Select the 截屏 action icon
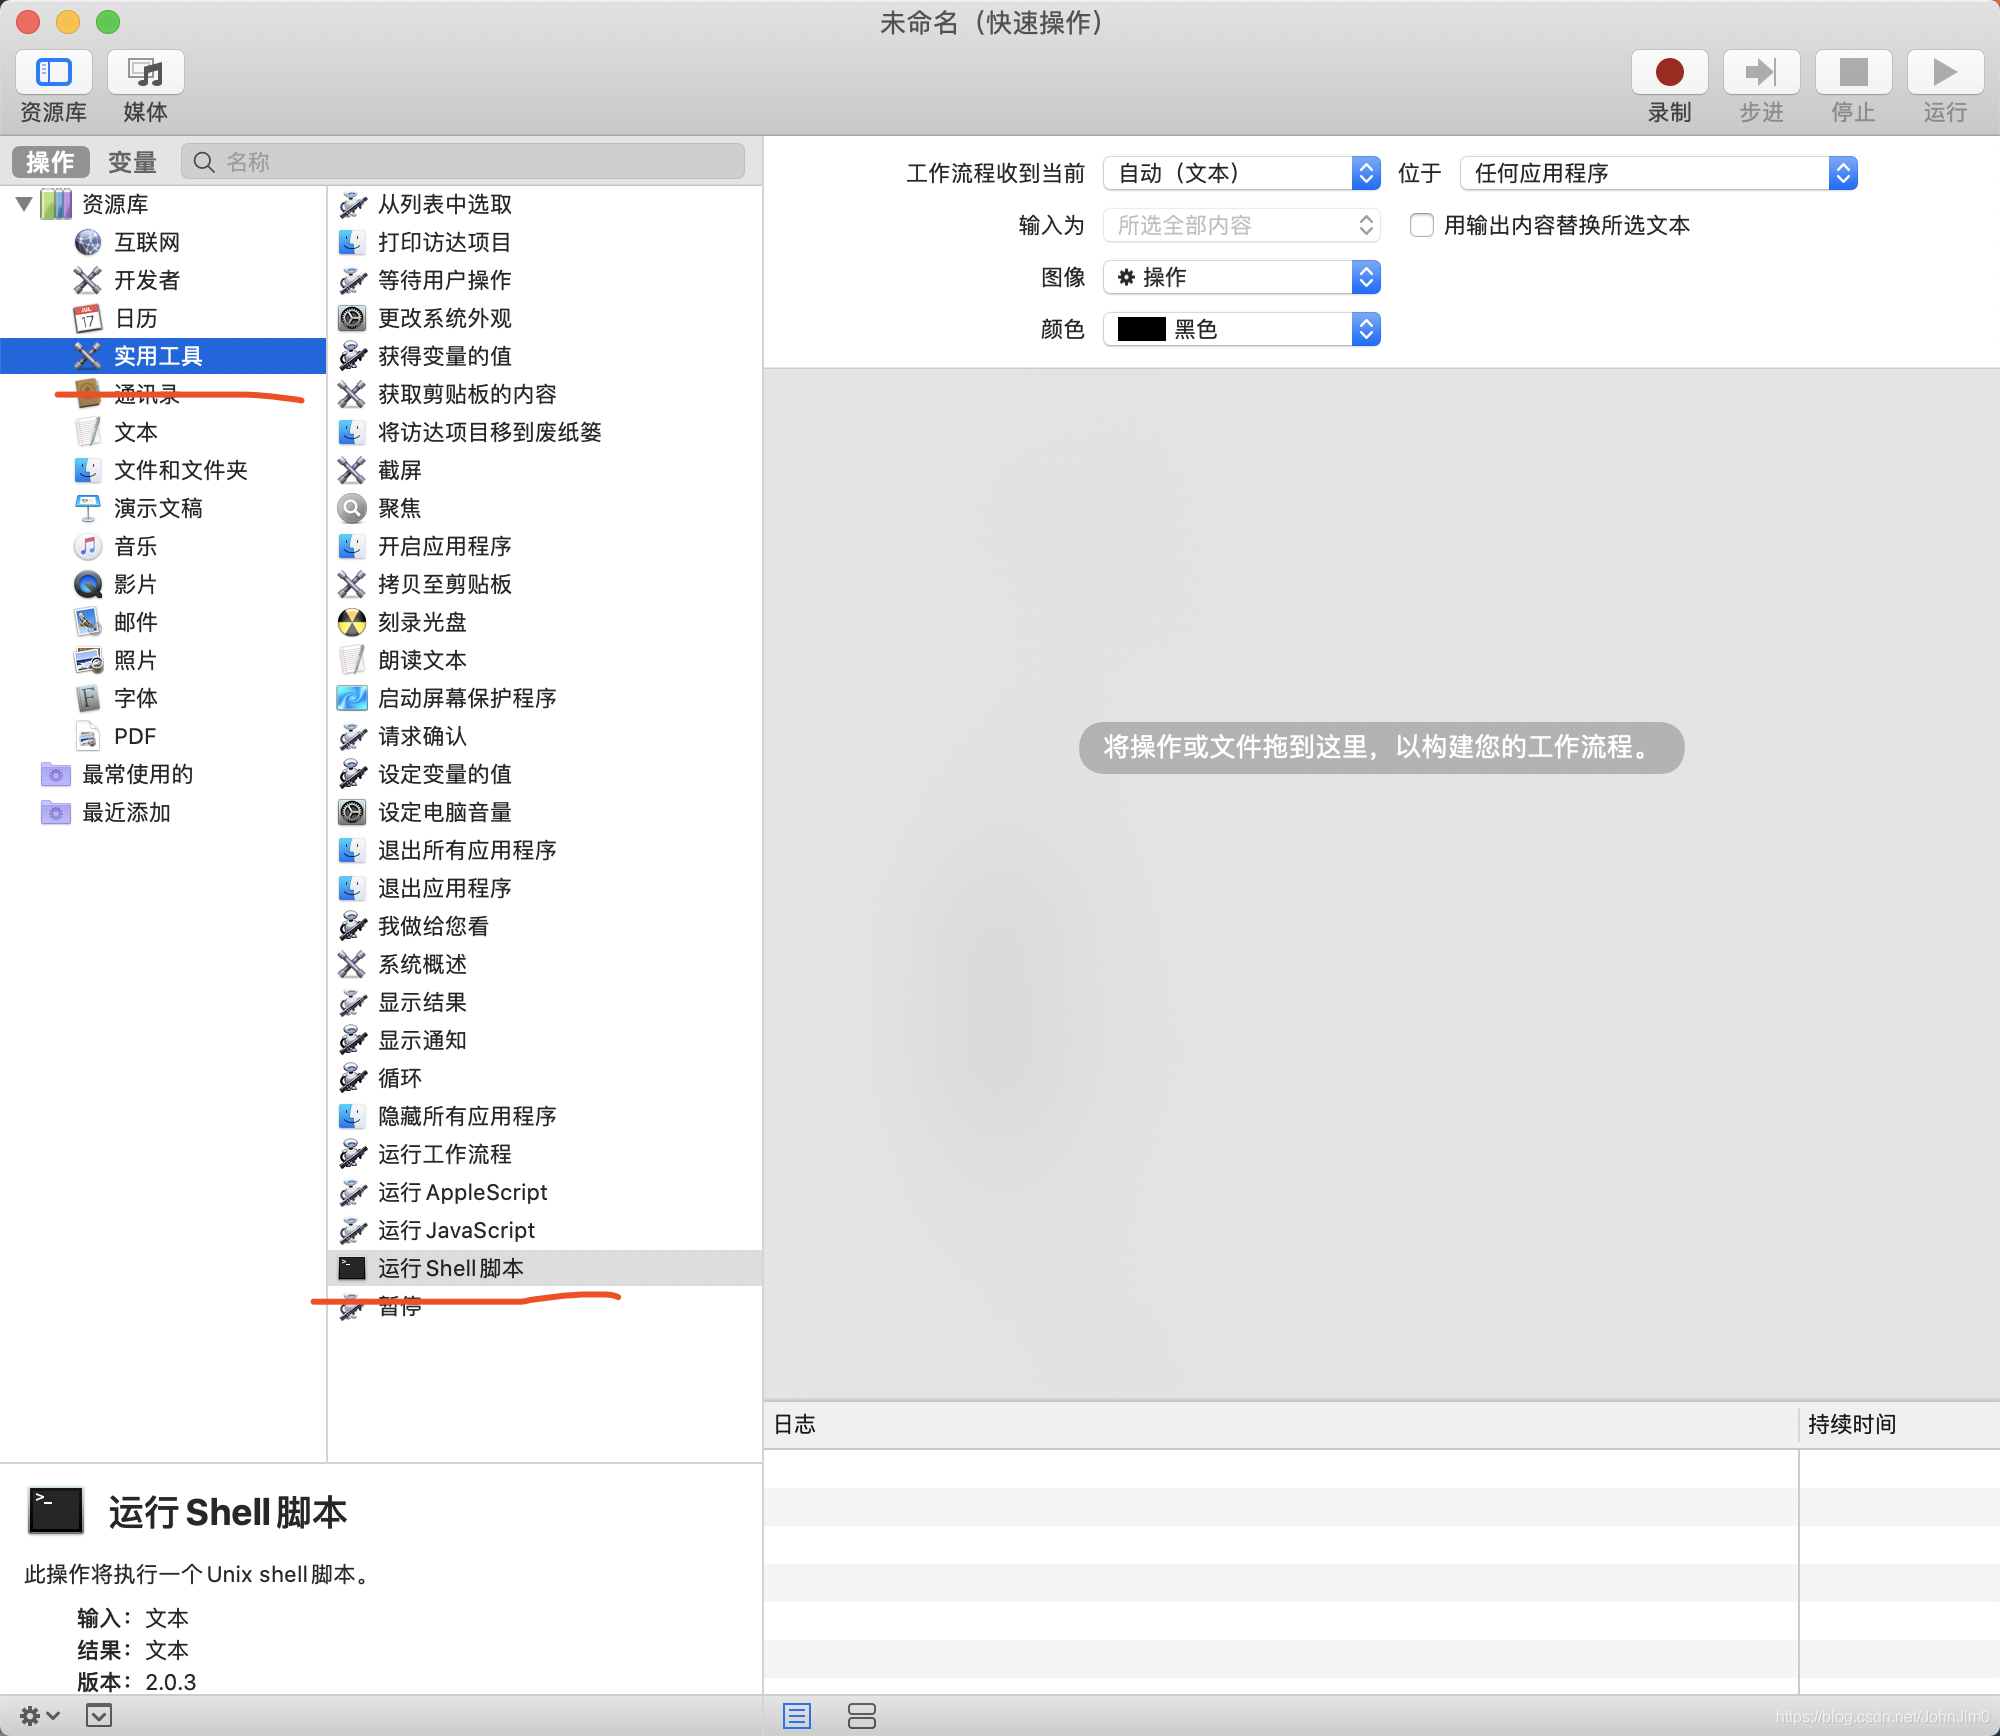This screenshot has width=2000, height=1736. 352,470
